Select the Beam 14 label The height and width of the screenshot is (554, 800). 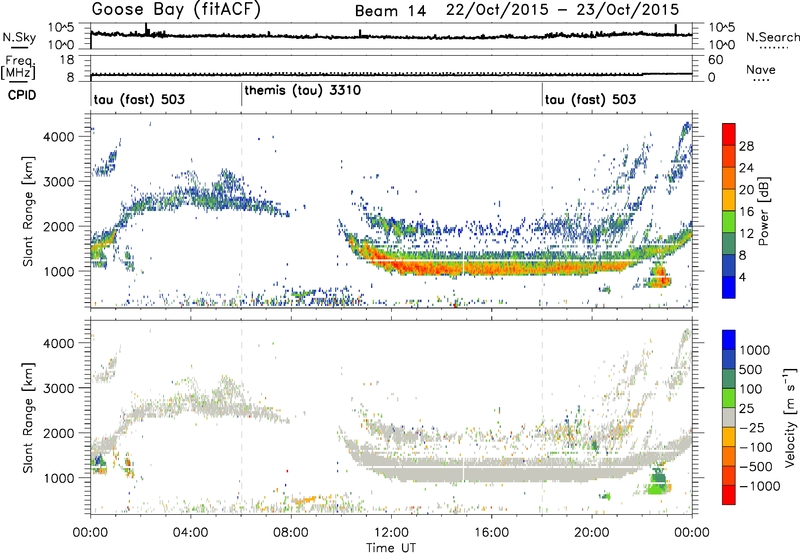tap(390, 11)
